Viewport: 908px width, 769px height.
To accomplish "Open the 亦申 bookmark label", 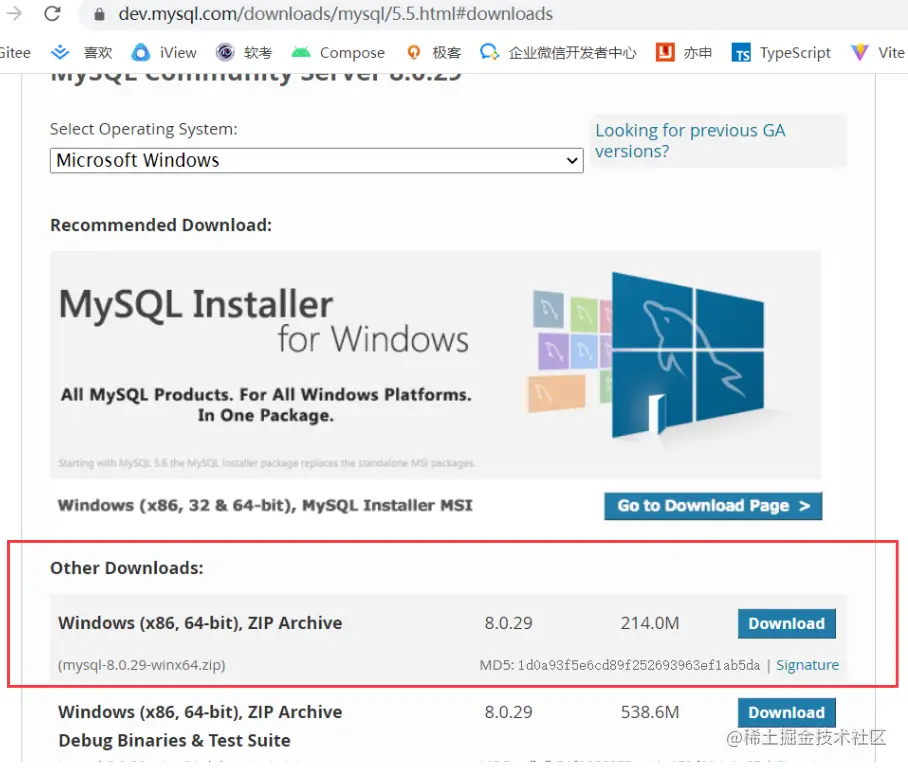I will point(698,53).
